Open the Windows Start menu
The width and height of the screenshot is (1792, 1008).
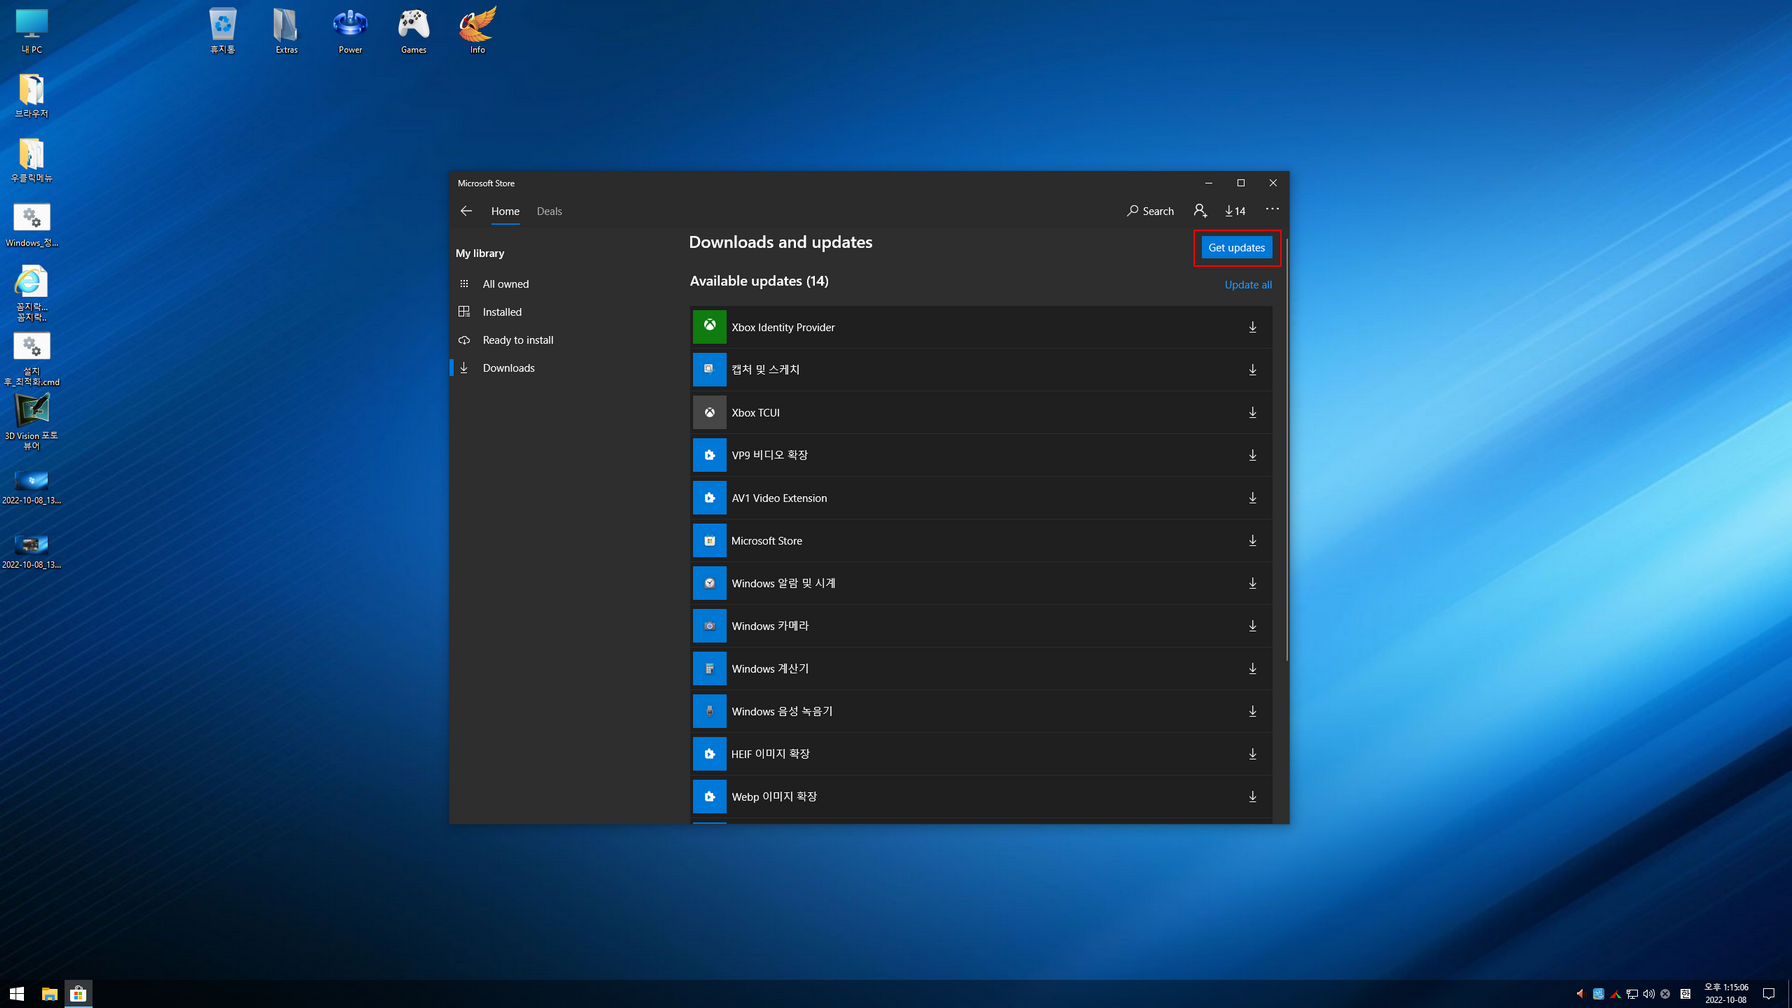pyautogui.click(x=17, y=994)
